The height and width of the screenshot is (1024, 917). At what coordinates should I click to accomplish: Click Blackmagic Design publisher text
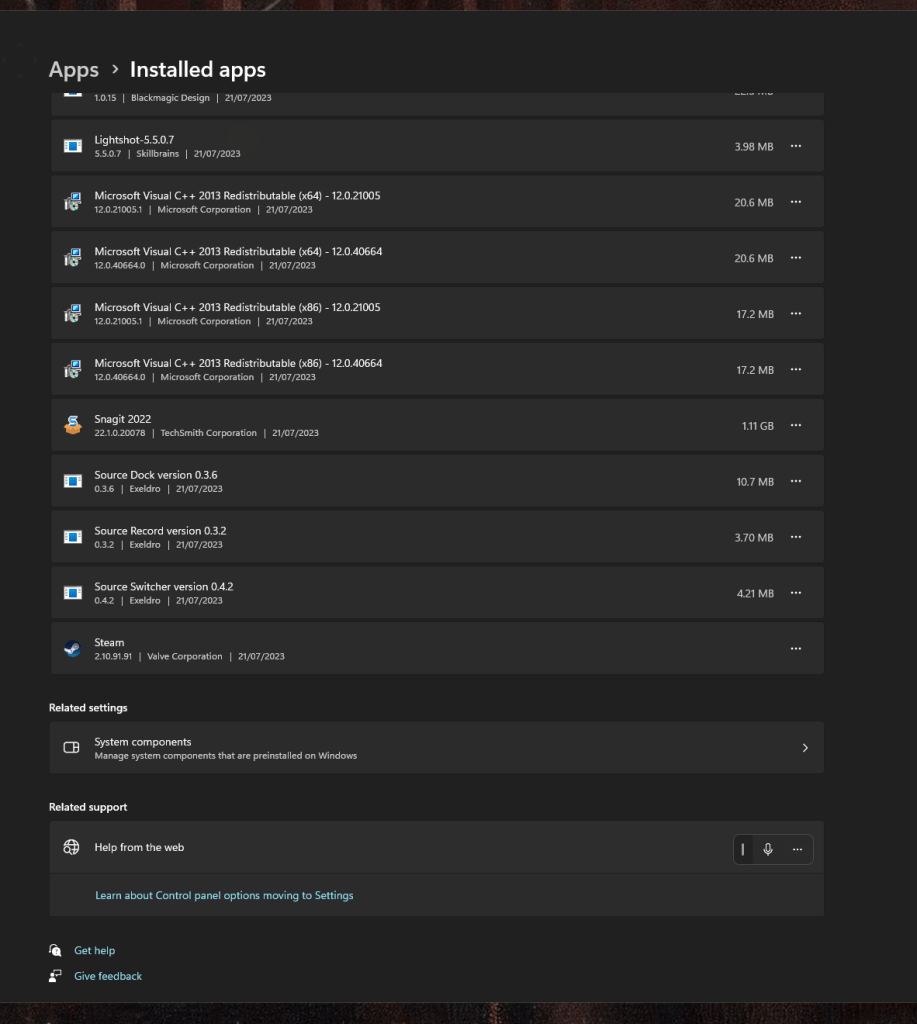pos(170,97)
